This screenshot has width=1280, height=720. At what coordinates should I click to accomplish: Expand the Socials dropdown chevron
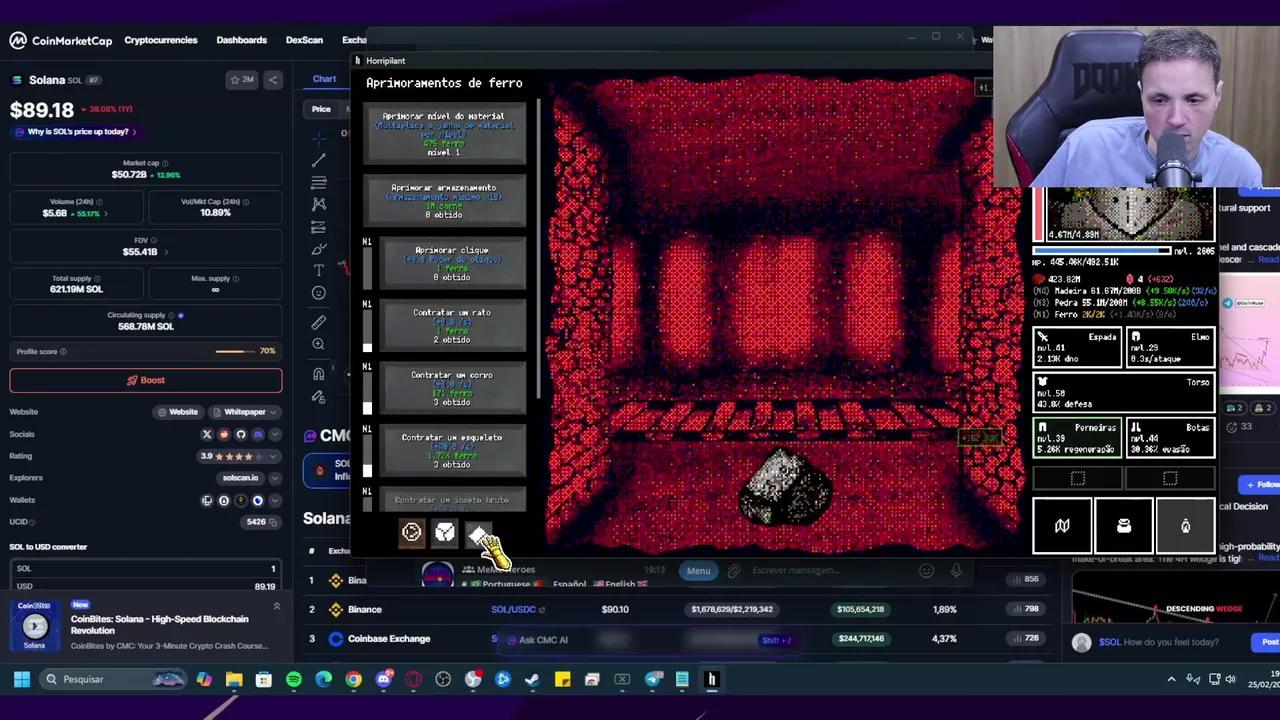coord(273,434)
